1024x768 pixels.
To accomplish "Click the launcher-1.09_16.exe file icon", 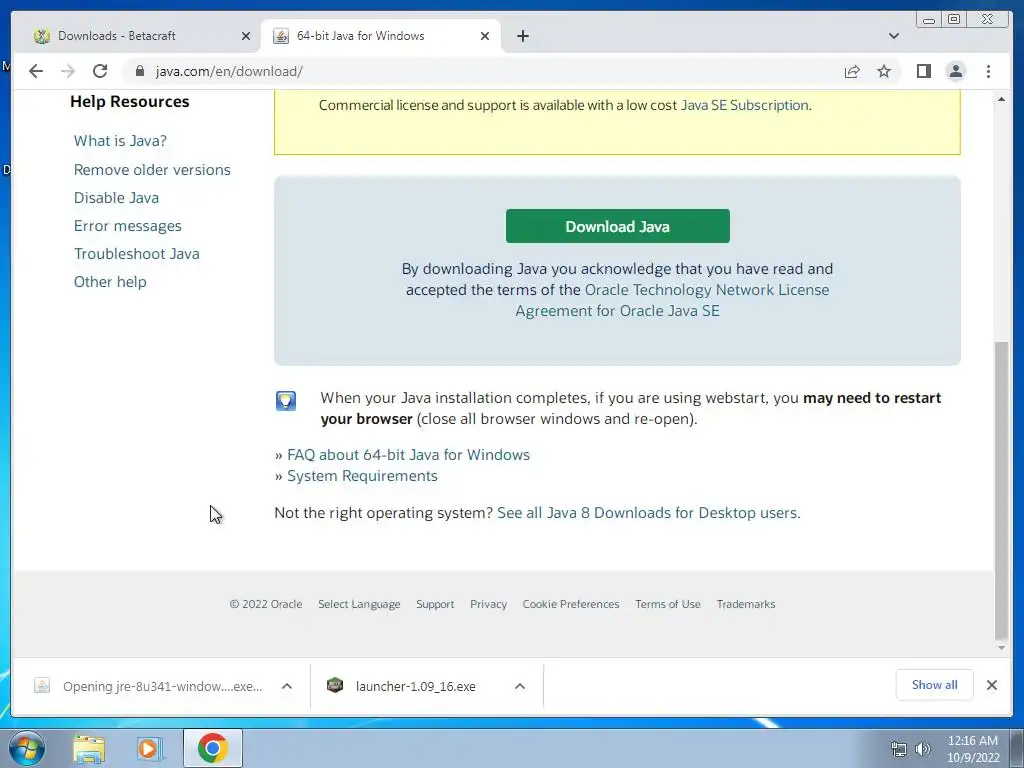I will point(335,685).
